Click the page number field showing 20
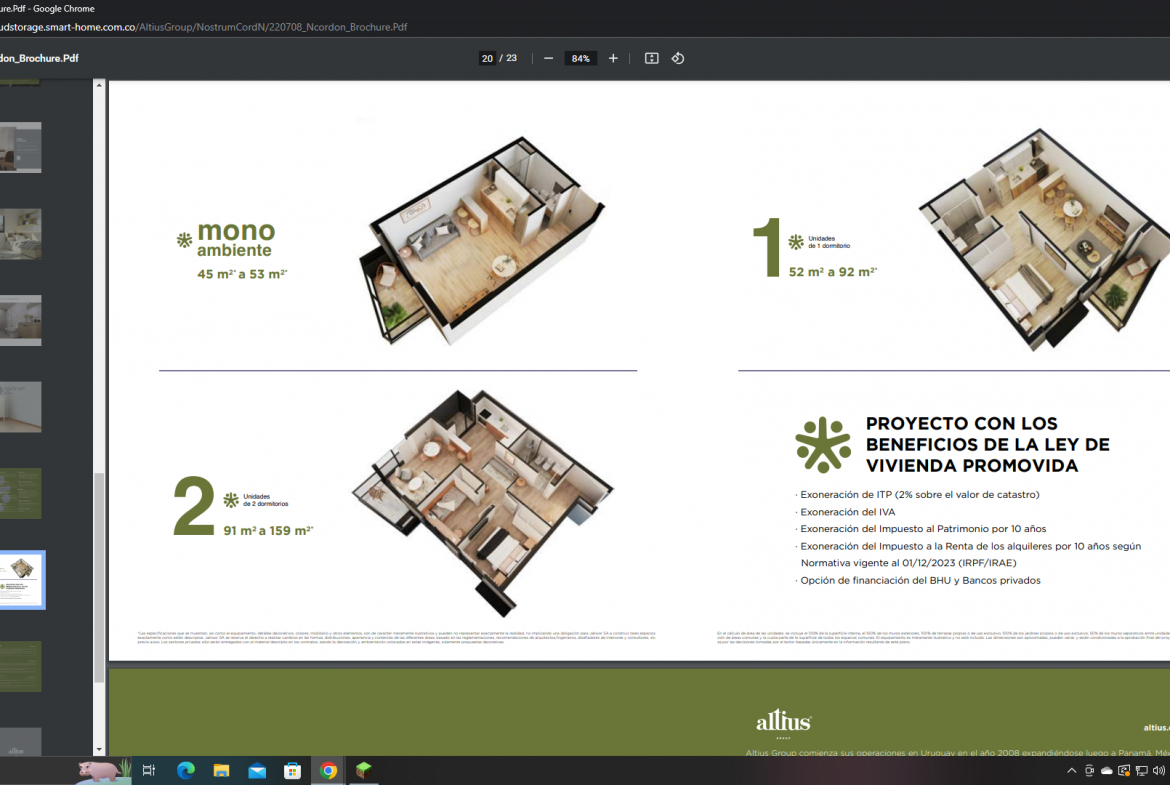 487,58
